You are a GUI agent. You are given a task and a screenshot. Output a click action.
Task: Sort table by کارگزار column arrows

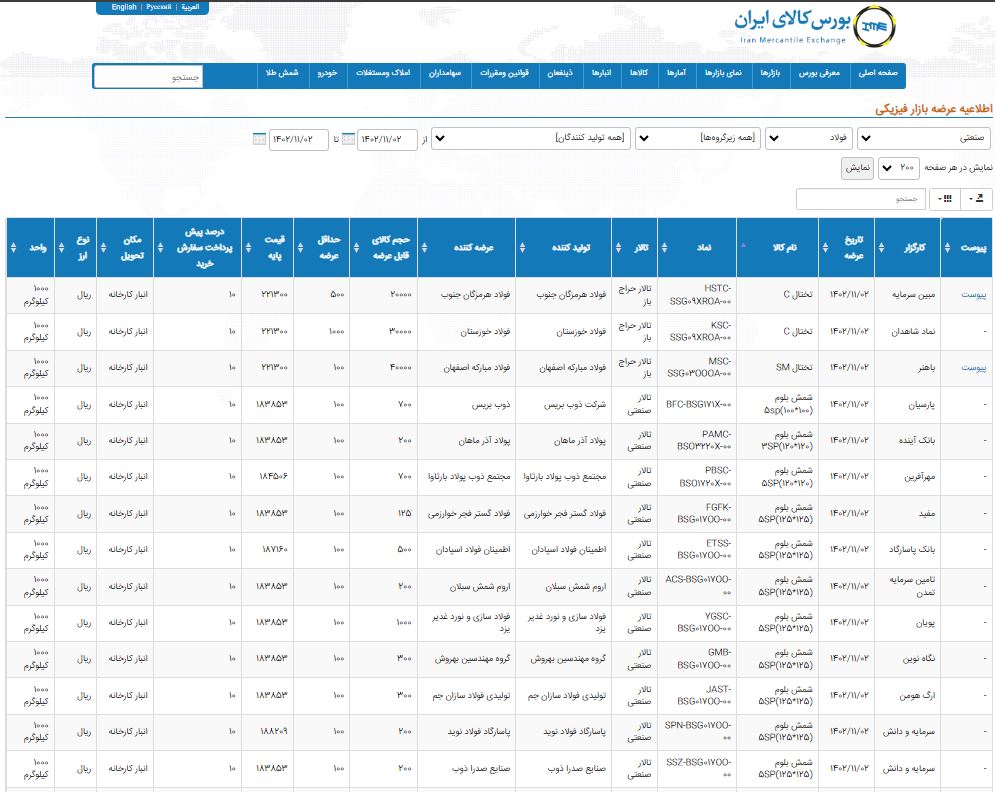point(881,248)
